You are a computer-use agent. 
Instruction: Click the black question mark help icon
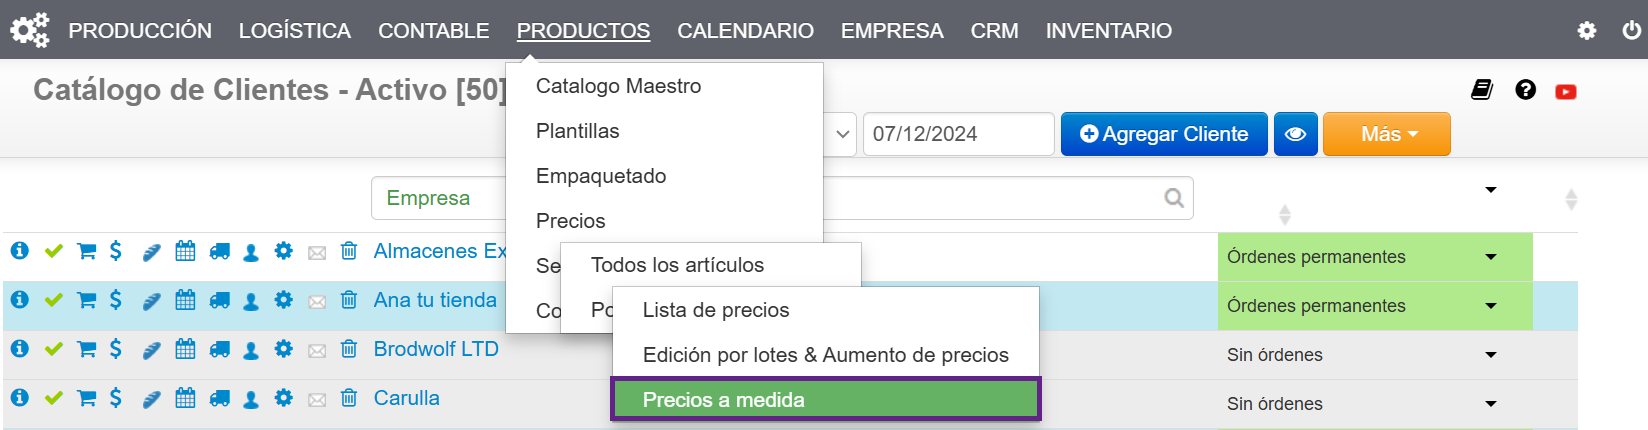click(1525, 90)
